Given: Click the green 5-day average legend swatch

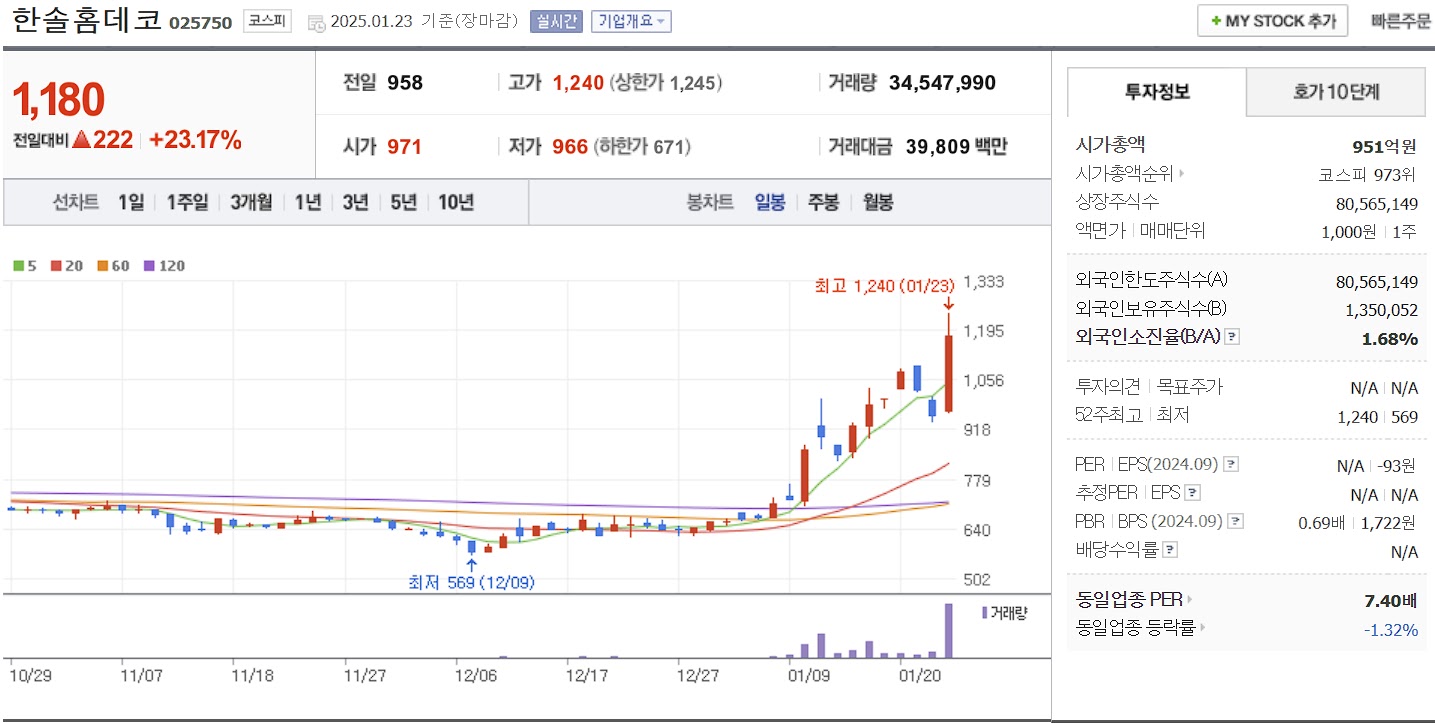Looking at the screenshot, I should (18, 266).
